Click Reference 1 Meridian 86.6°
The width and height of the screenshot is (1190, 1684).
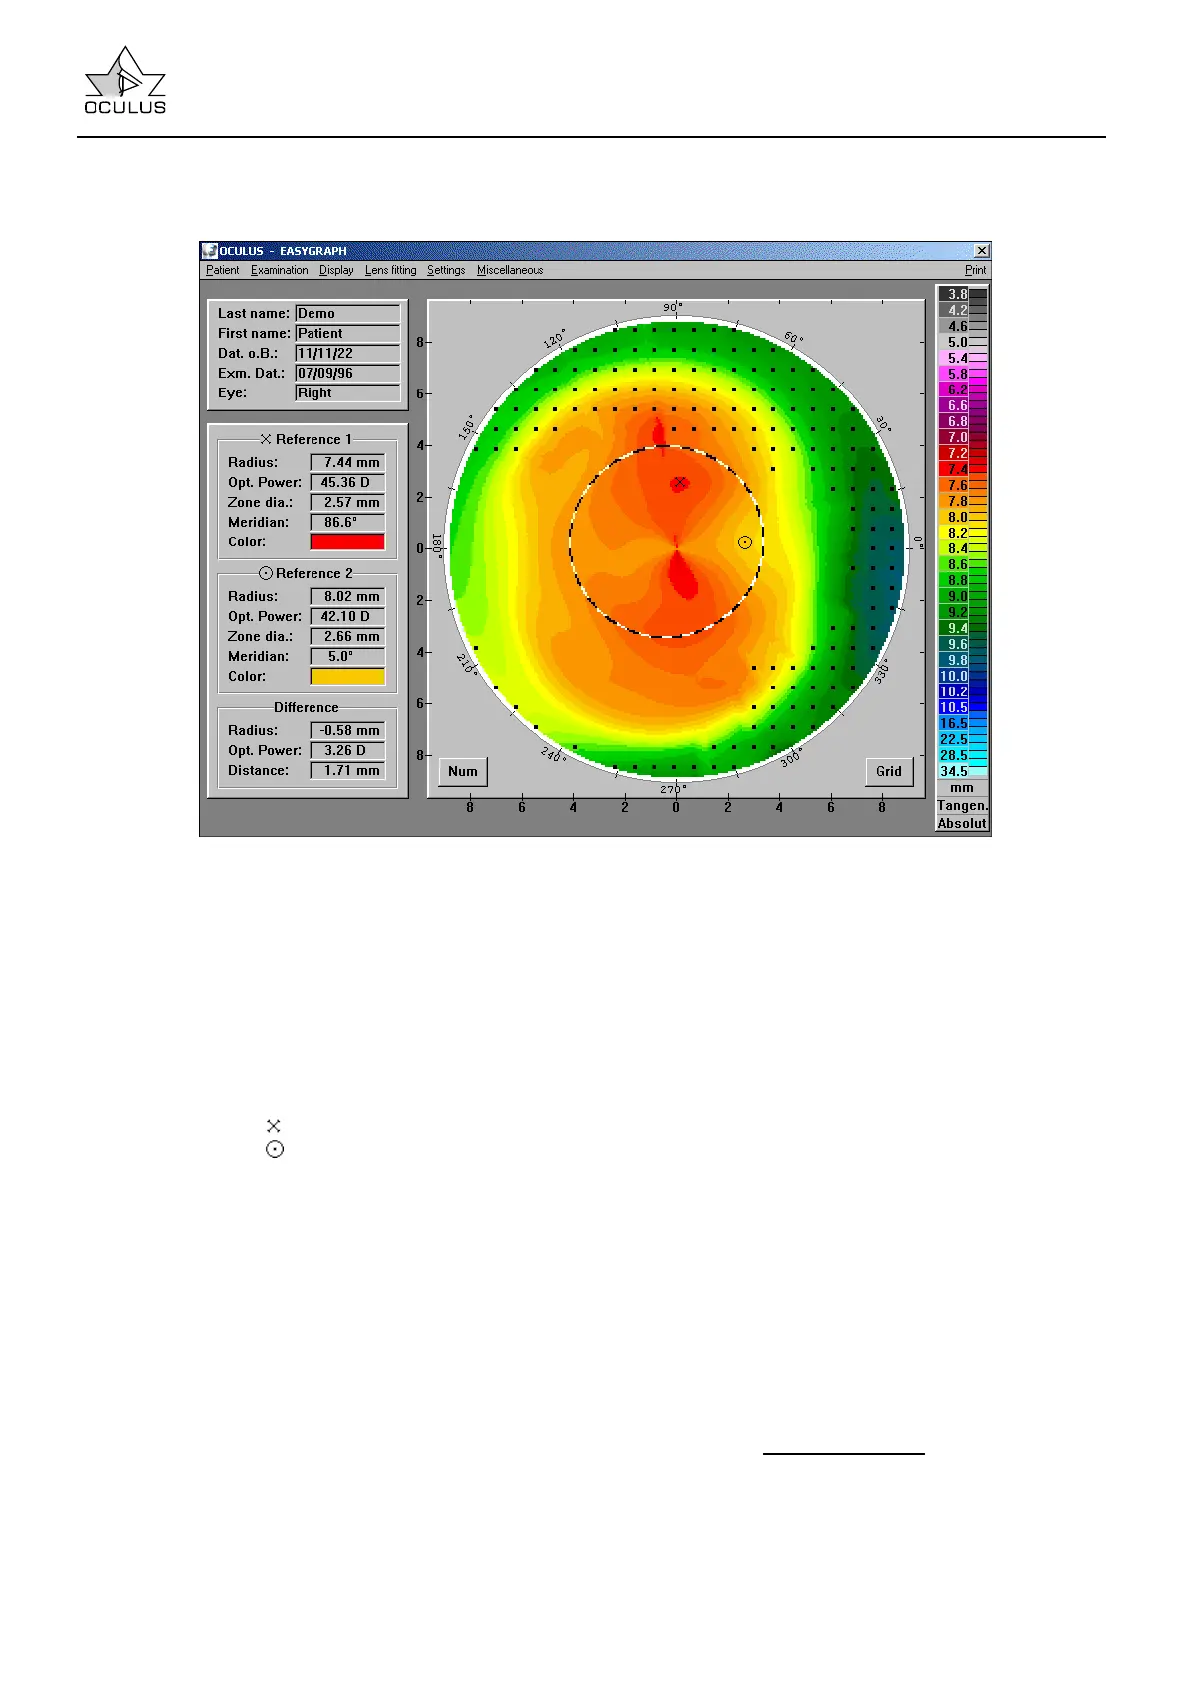pyautogui.click(x=347, y=522)
